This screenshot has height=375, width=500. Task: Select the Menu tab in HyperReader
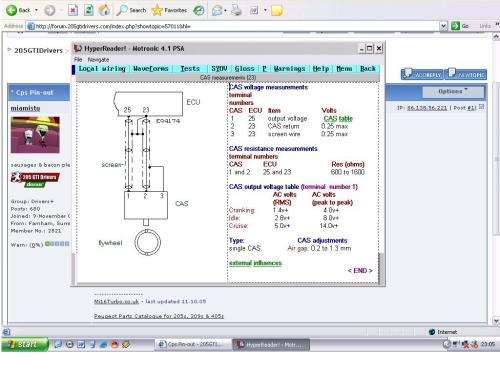point(344,69)
